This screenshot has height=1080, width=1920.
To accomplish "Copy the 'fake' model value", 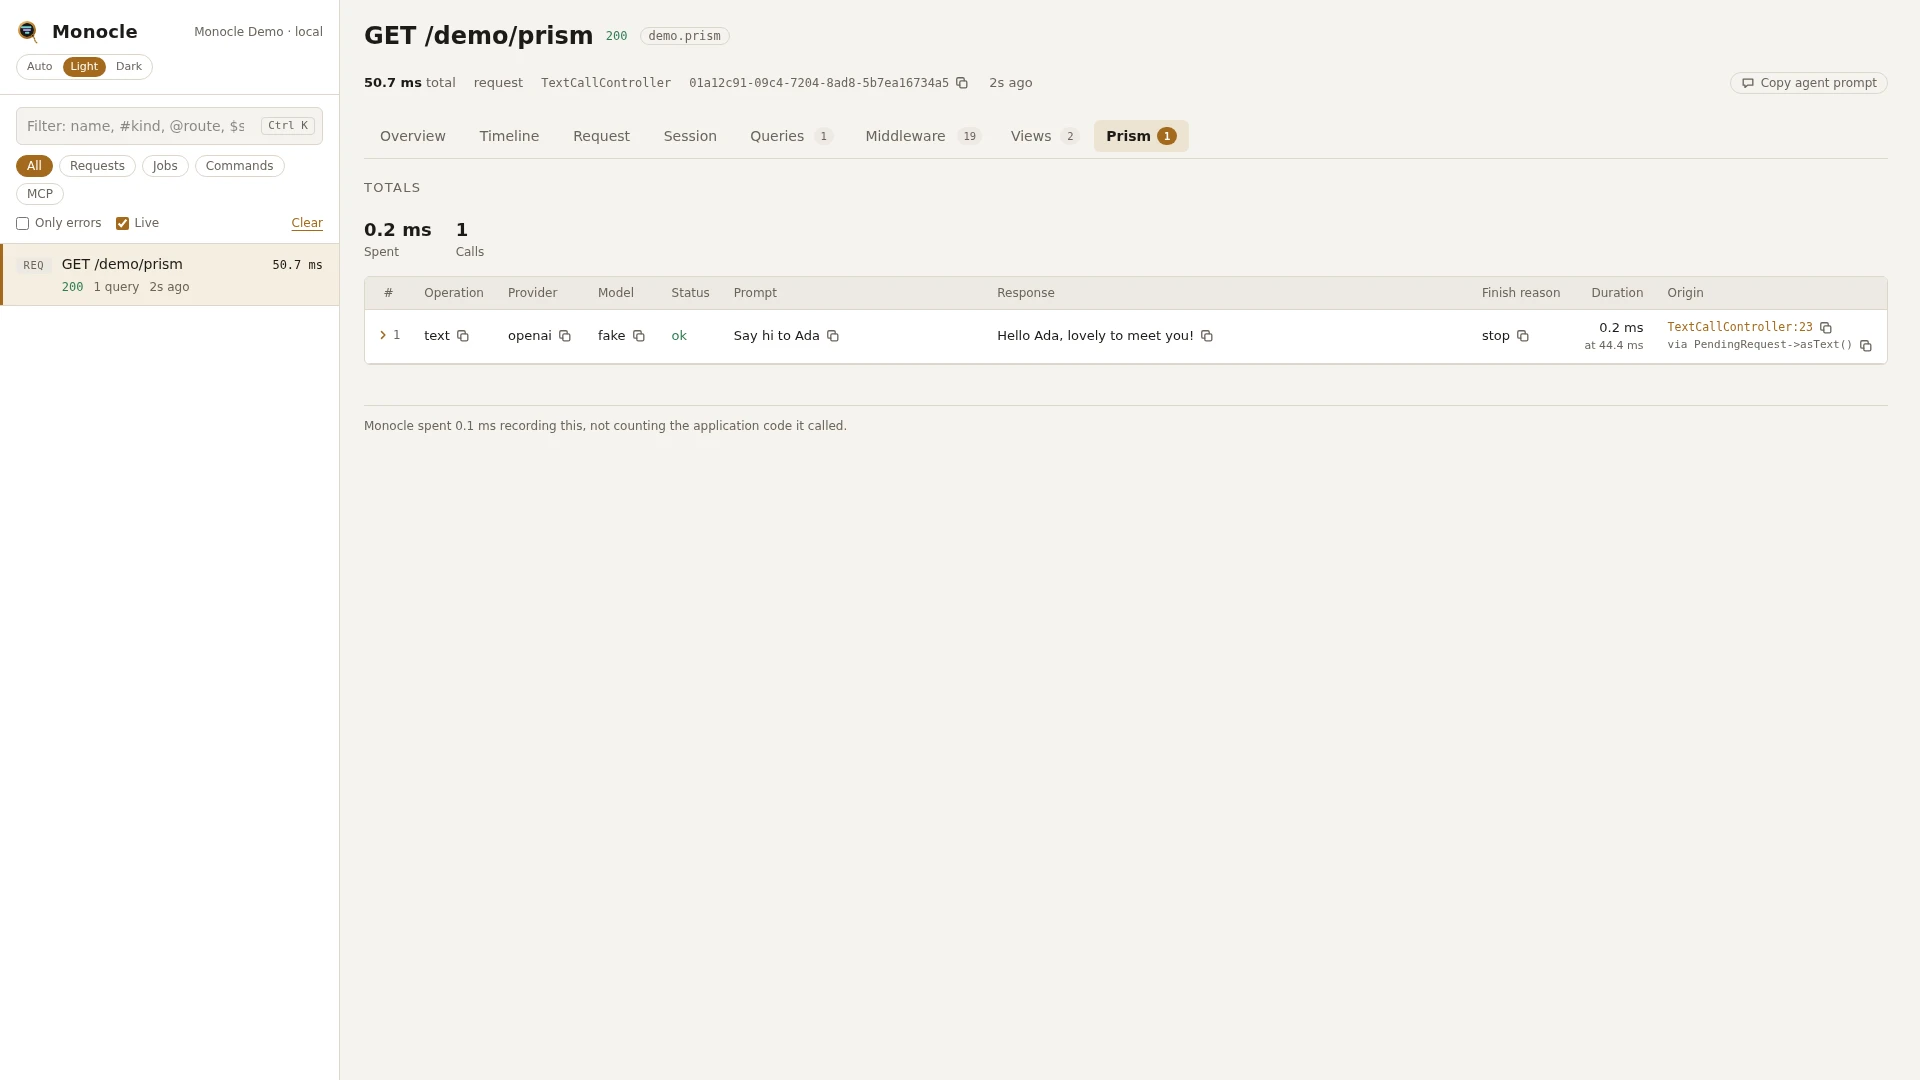I will 639,336.
